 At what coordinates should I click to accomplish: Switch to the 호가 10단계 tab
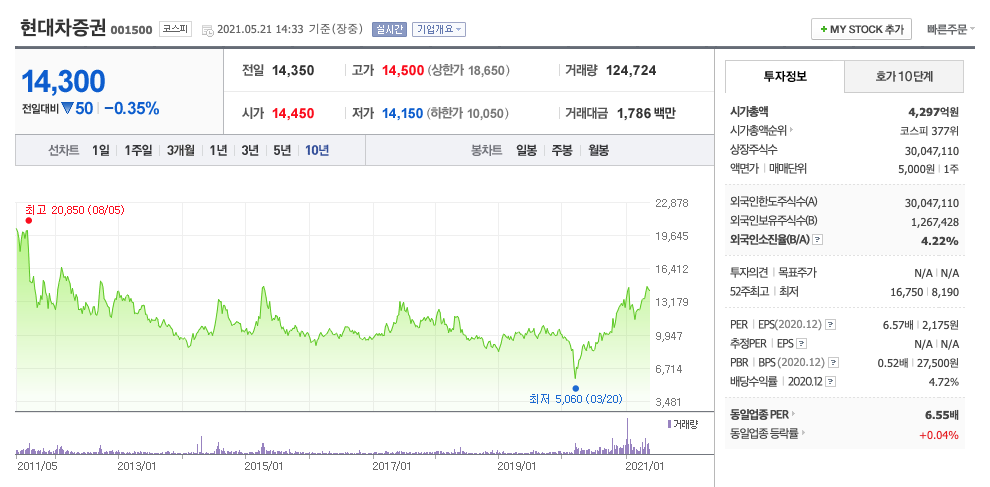pyautogui.click(x=904, y=77)
